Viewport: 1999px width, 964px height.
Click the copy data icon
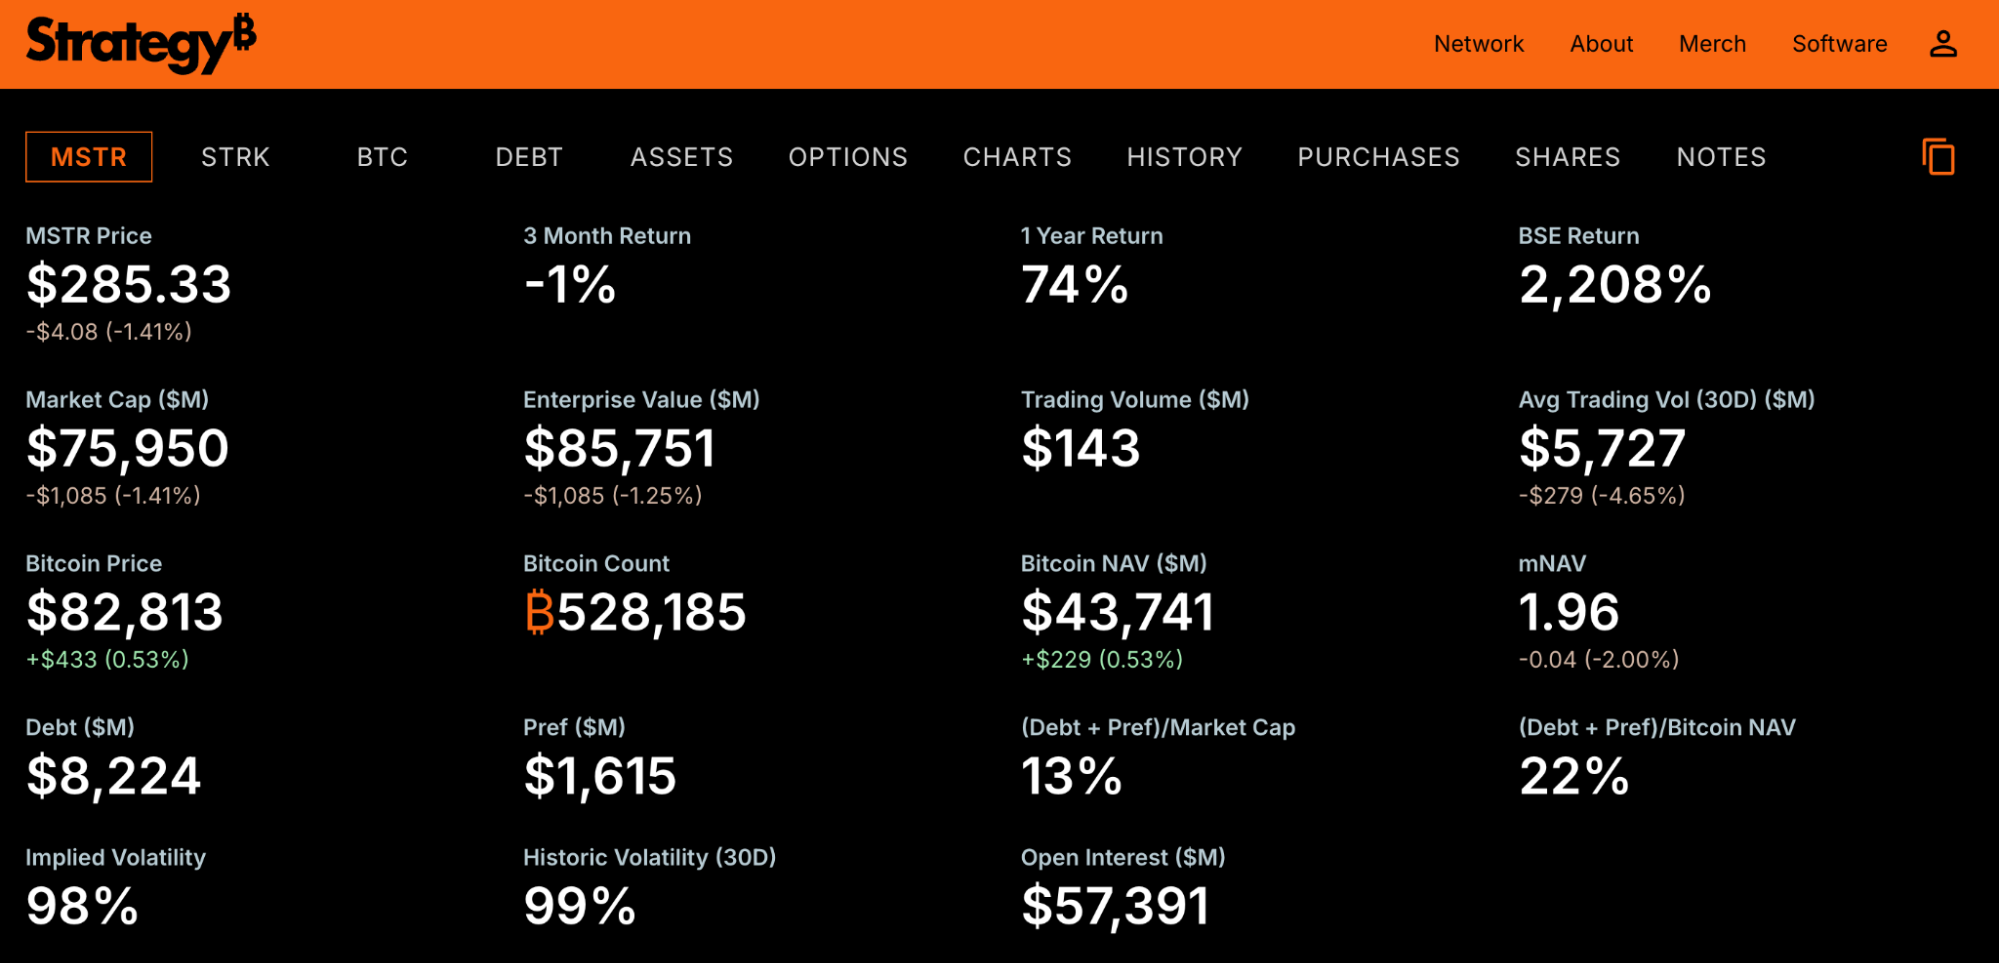pos(1938,157)
